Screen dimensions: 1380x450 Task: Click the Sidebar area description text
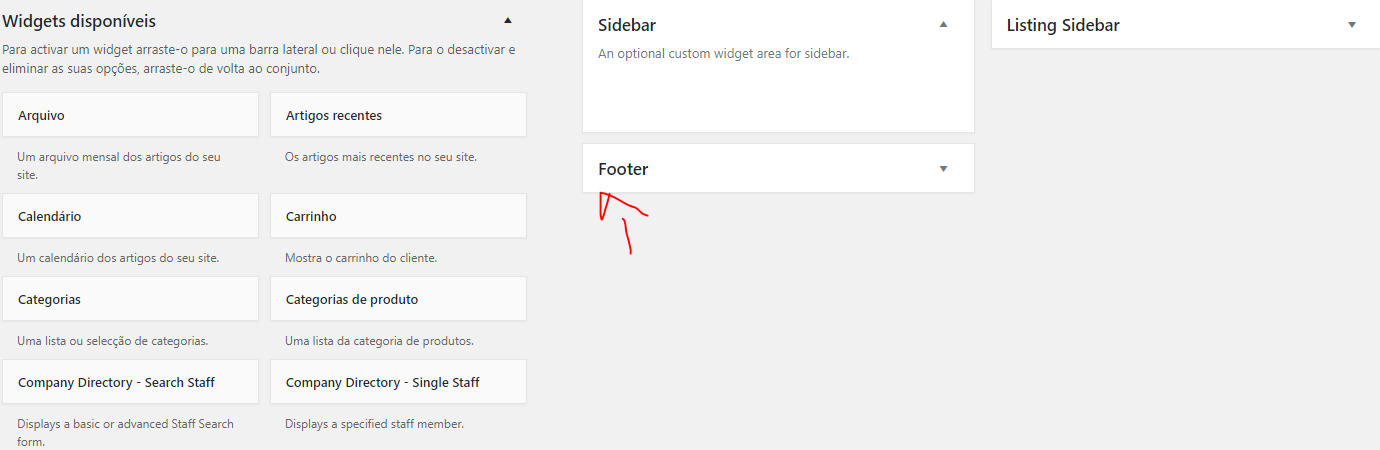[723, 53]
